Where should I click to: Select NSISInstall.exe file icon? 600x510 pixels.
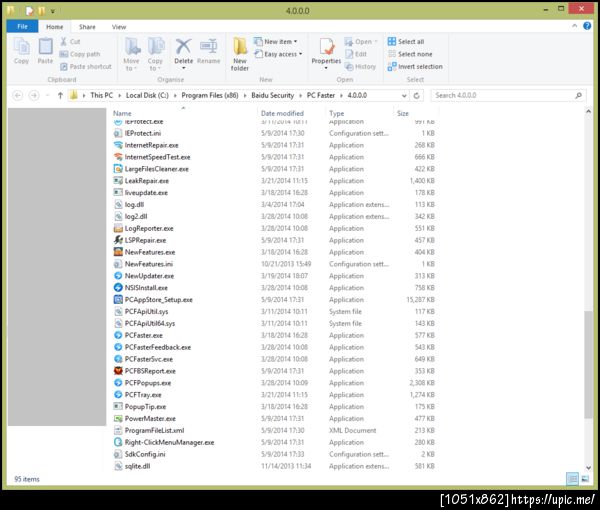118,287
